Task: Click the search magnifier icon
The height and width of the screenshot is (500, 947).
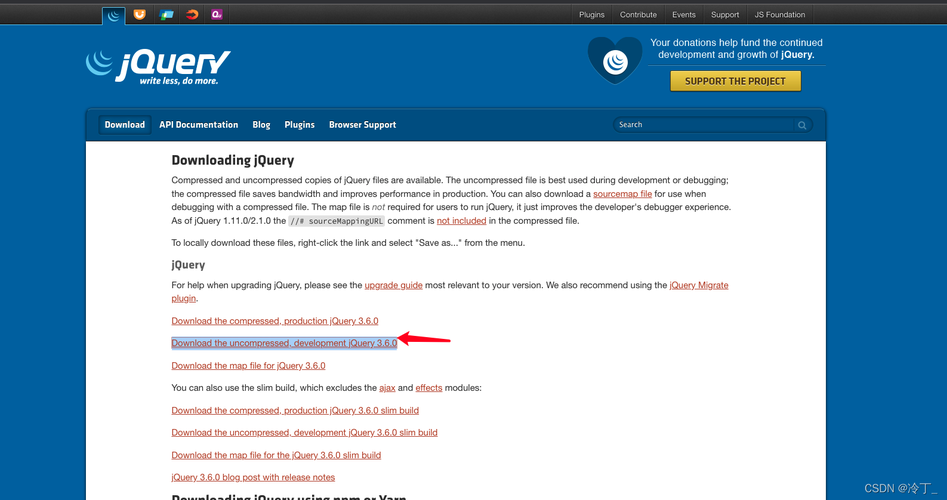Action: (x=802, y=125)
